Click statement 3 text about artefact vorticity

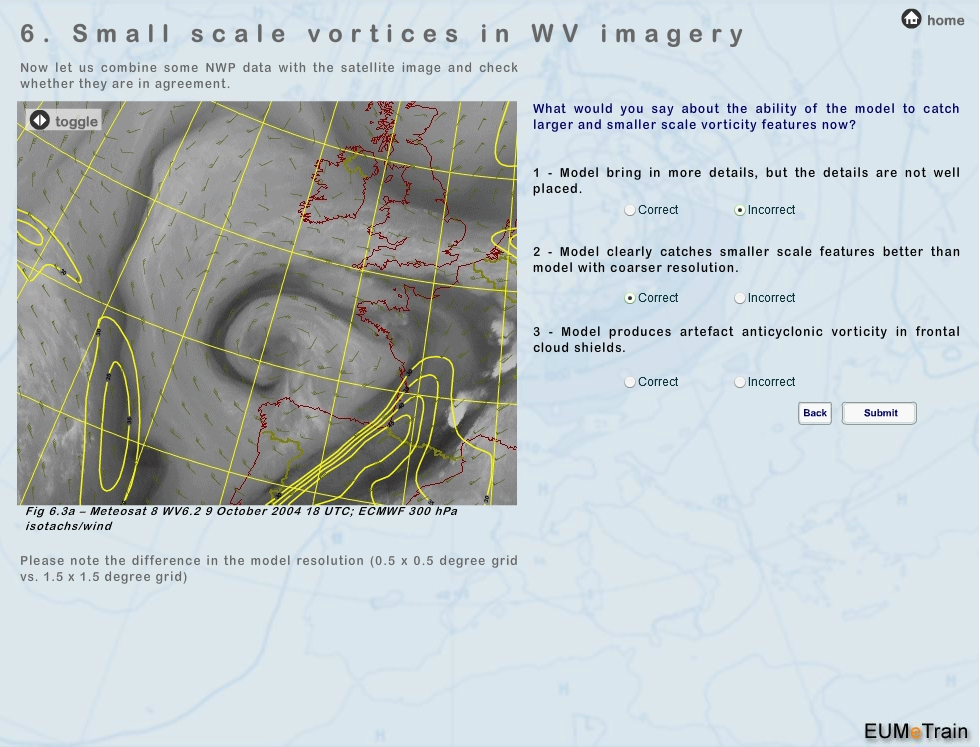[x=746, y=339]
